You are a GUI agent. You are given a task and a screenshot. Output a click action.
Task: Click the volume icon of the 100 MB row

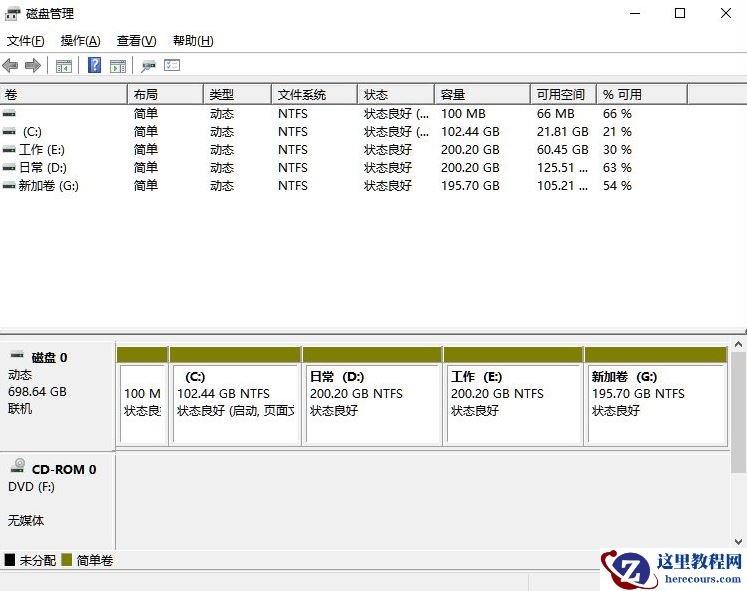pyautogui.click(x=9, y=114)
